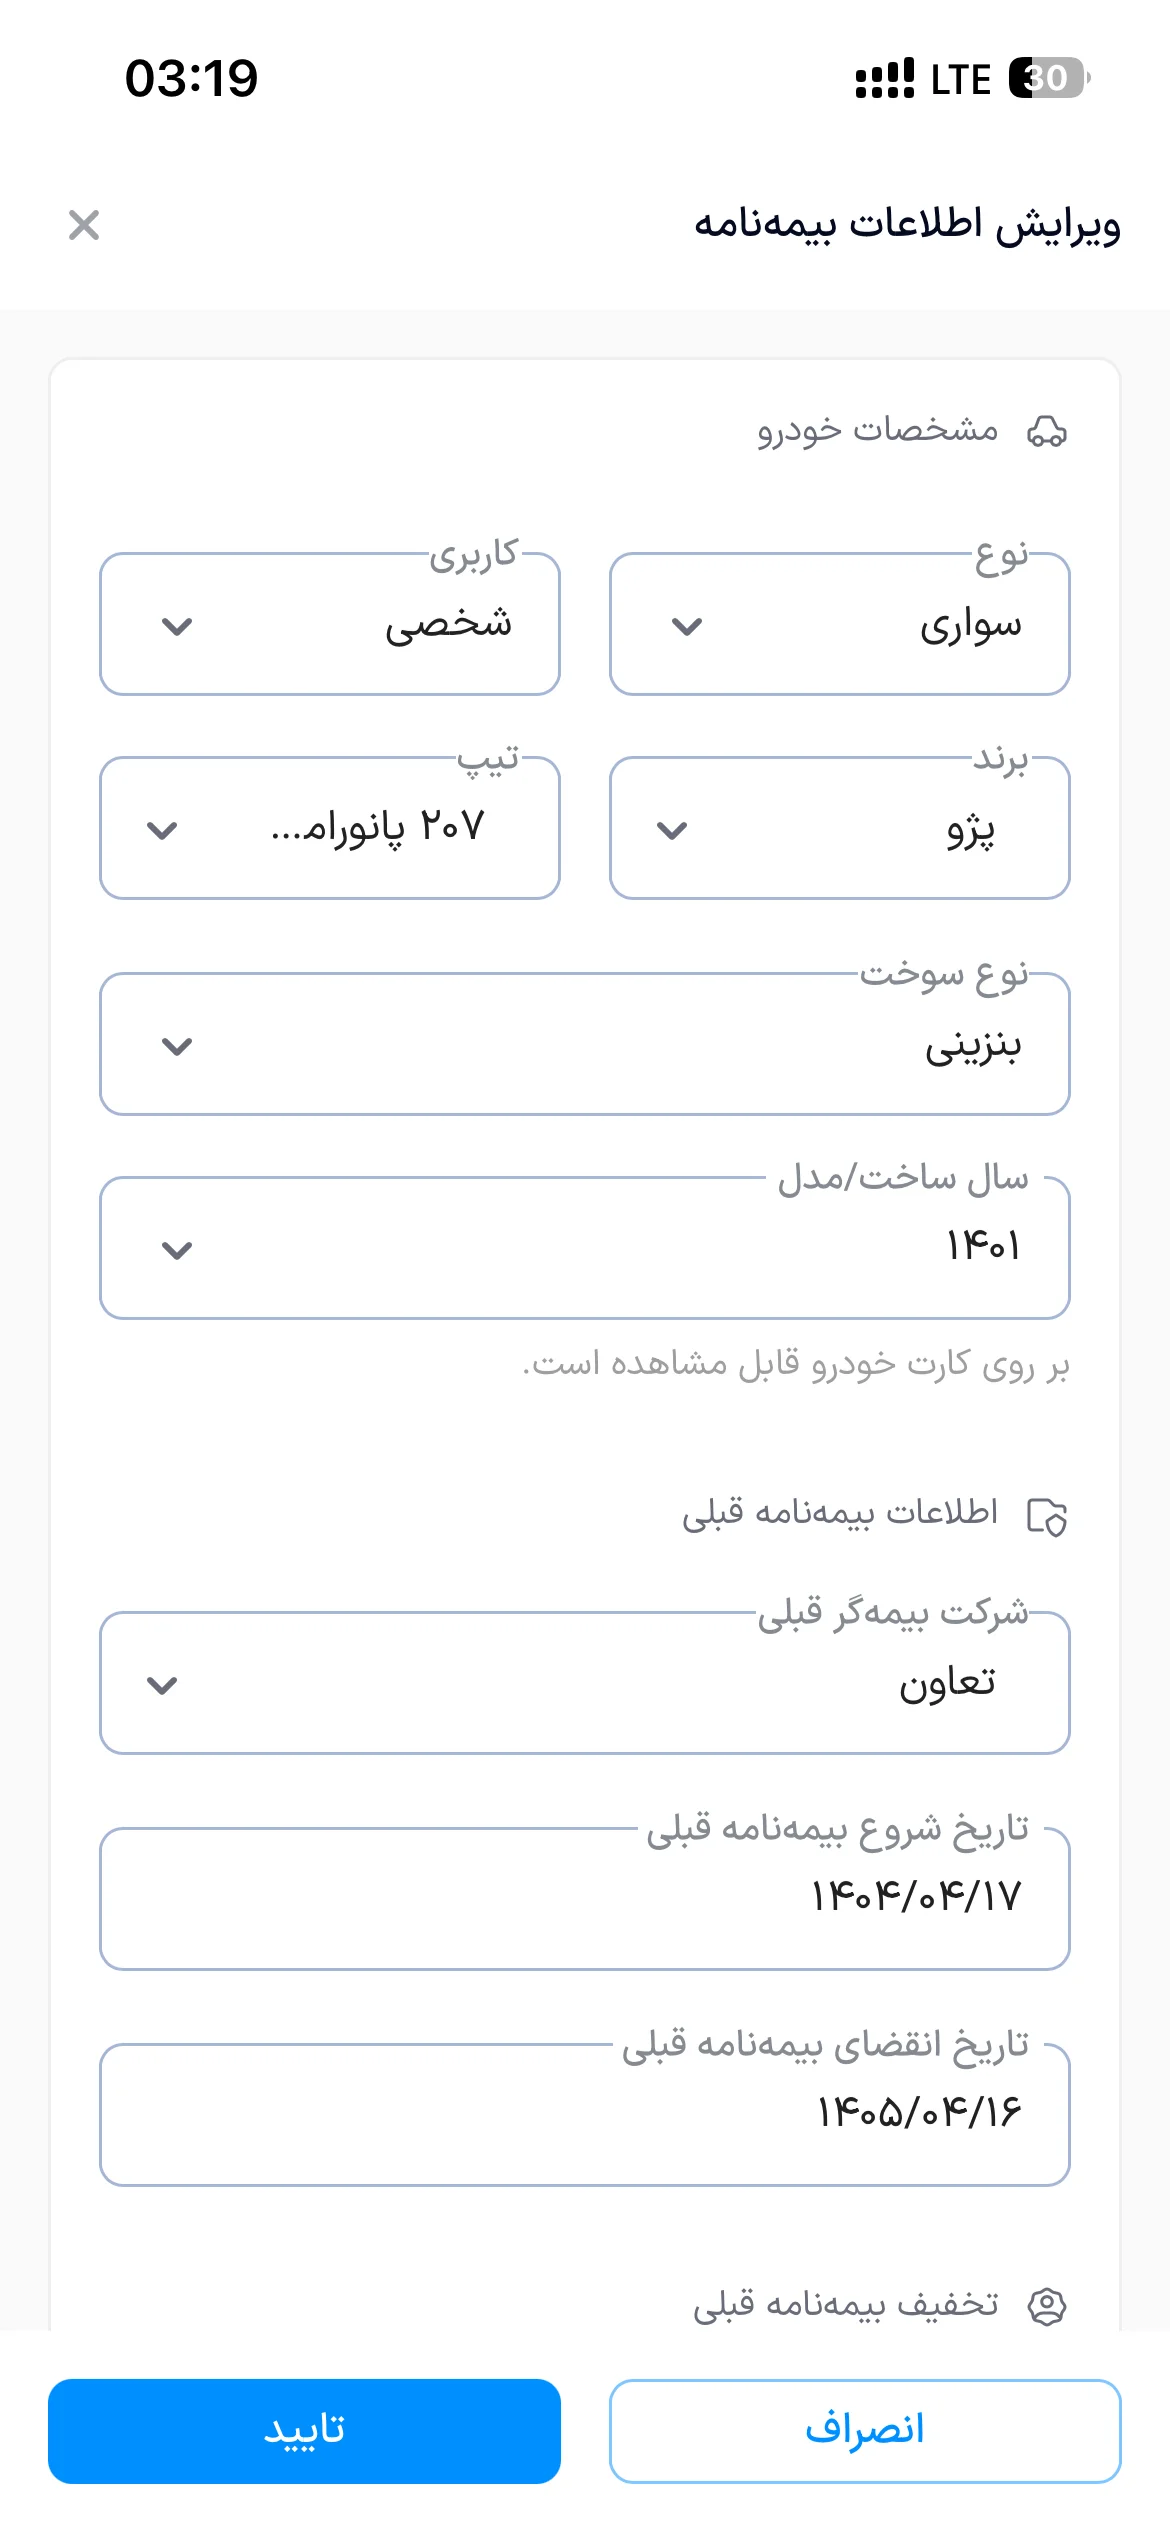
Task: Tap the تخفیف بیمه‌نامه قبلی section heading
Action: click(x=846, y=2304)
